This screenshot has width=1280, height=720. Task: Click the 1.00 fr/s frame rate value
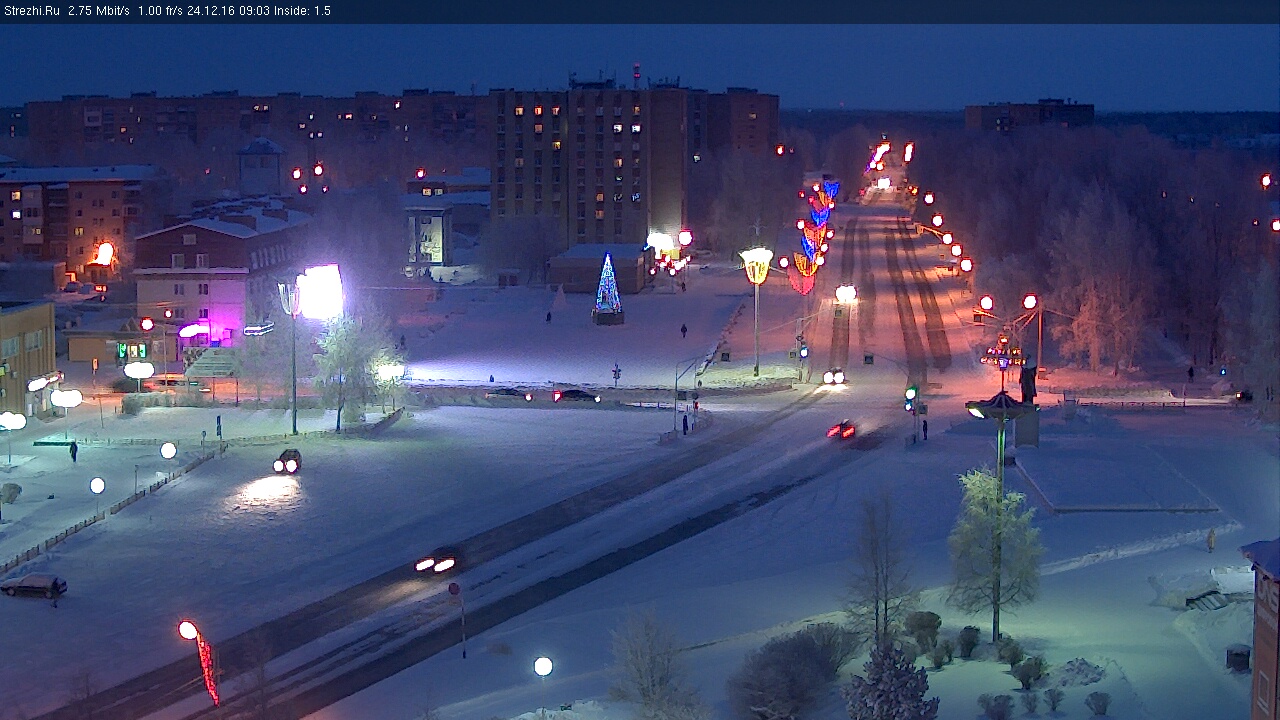pos(160,11)
